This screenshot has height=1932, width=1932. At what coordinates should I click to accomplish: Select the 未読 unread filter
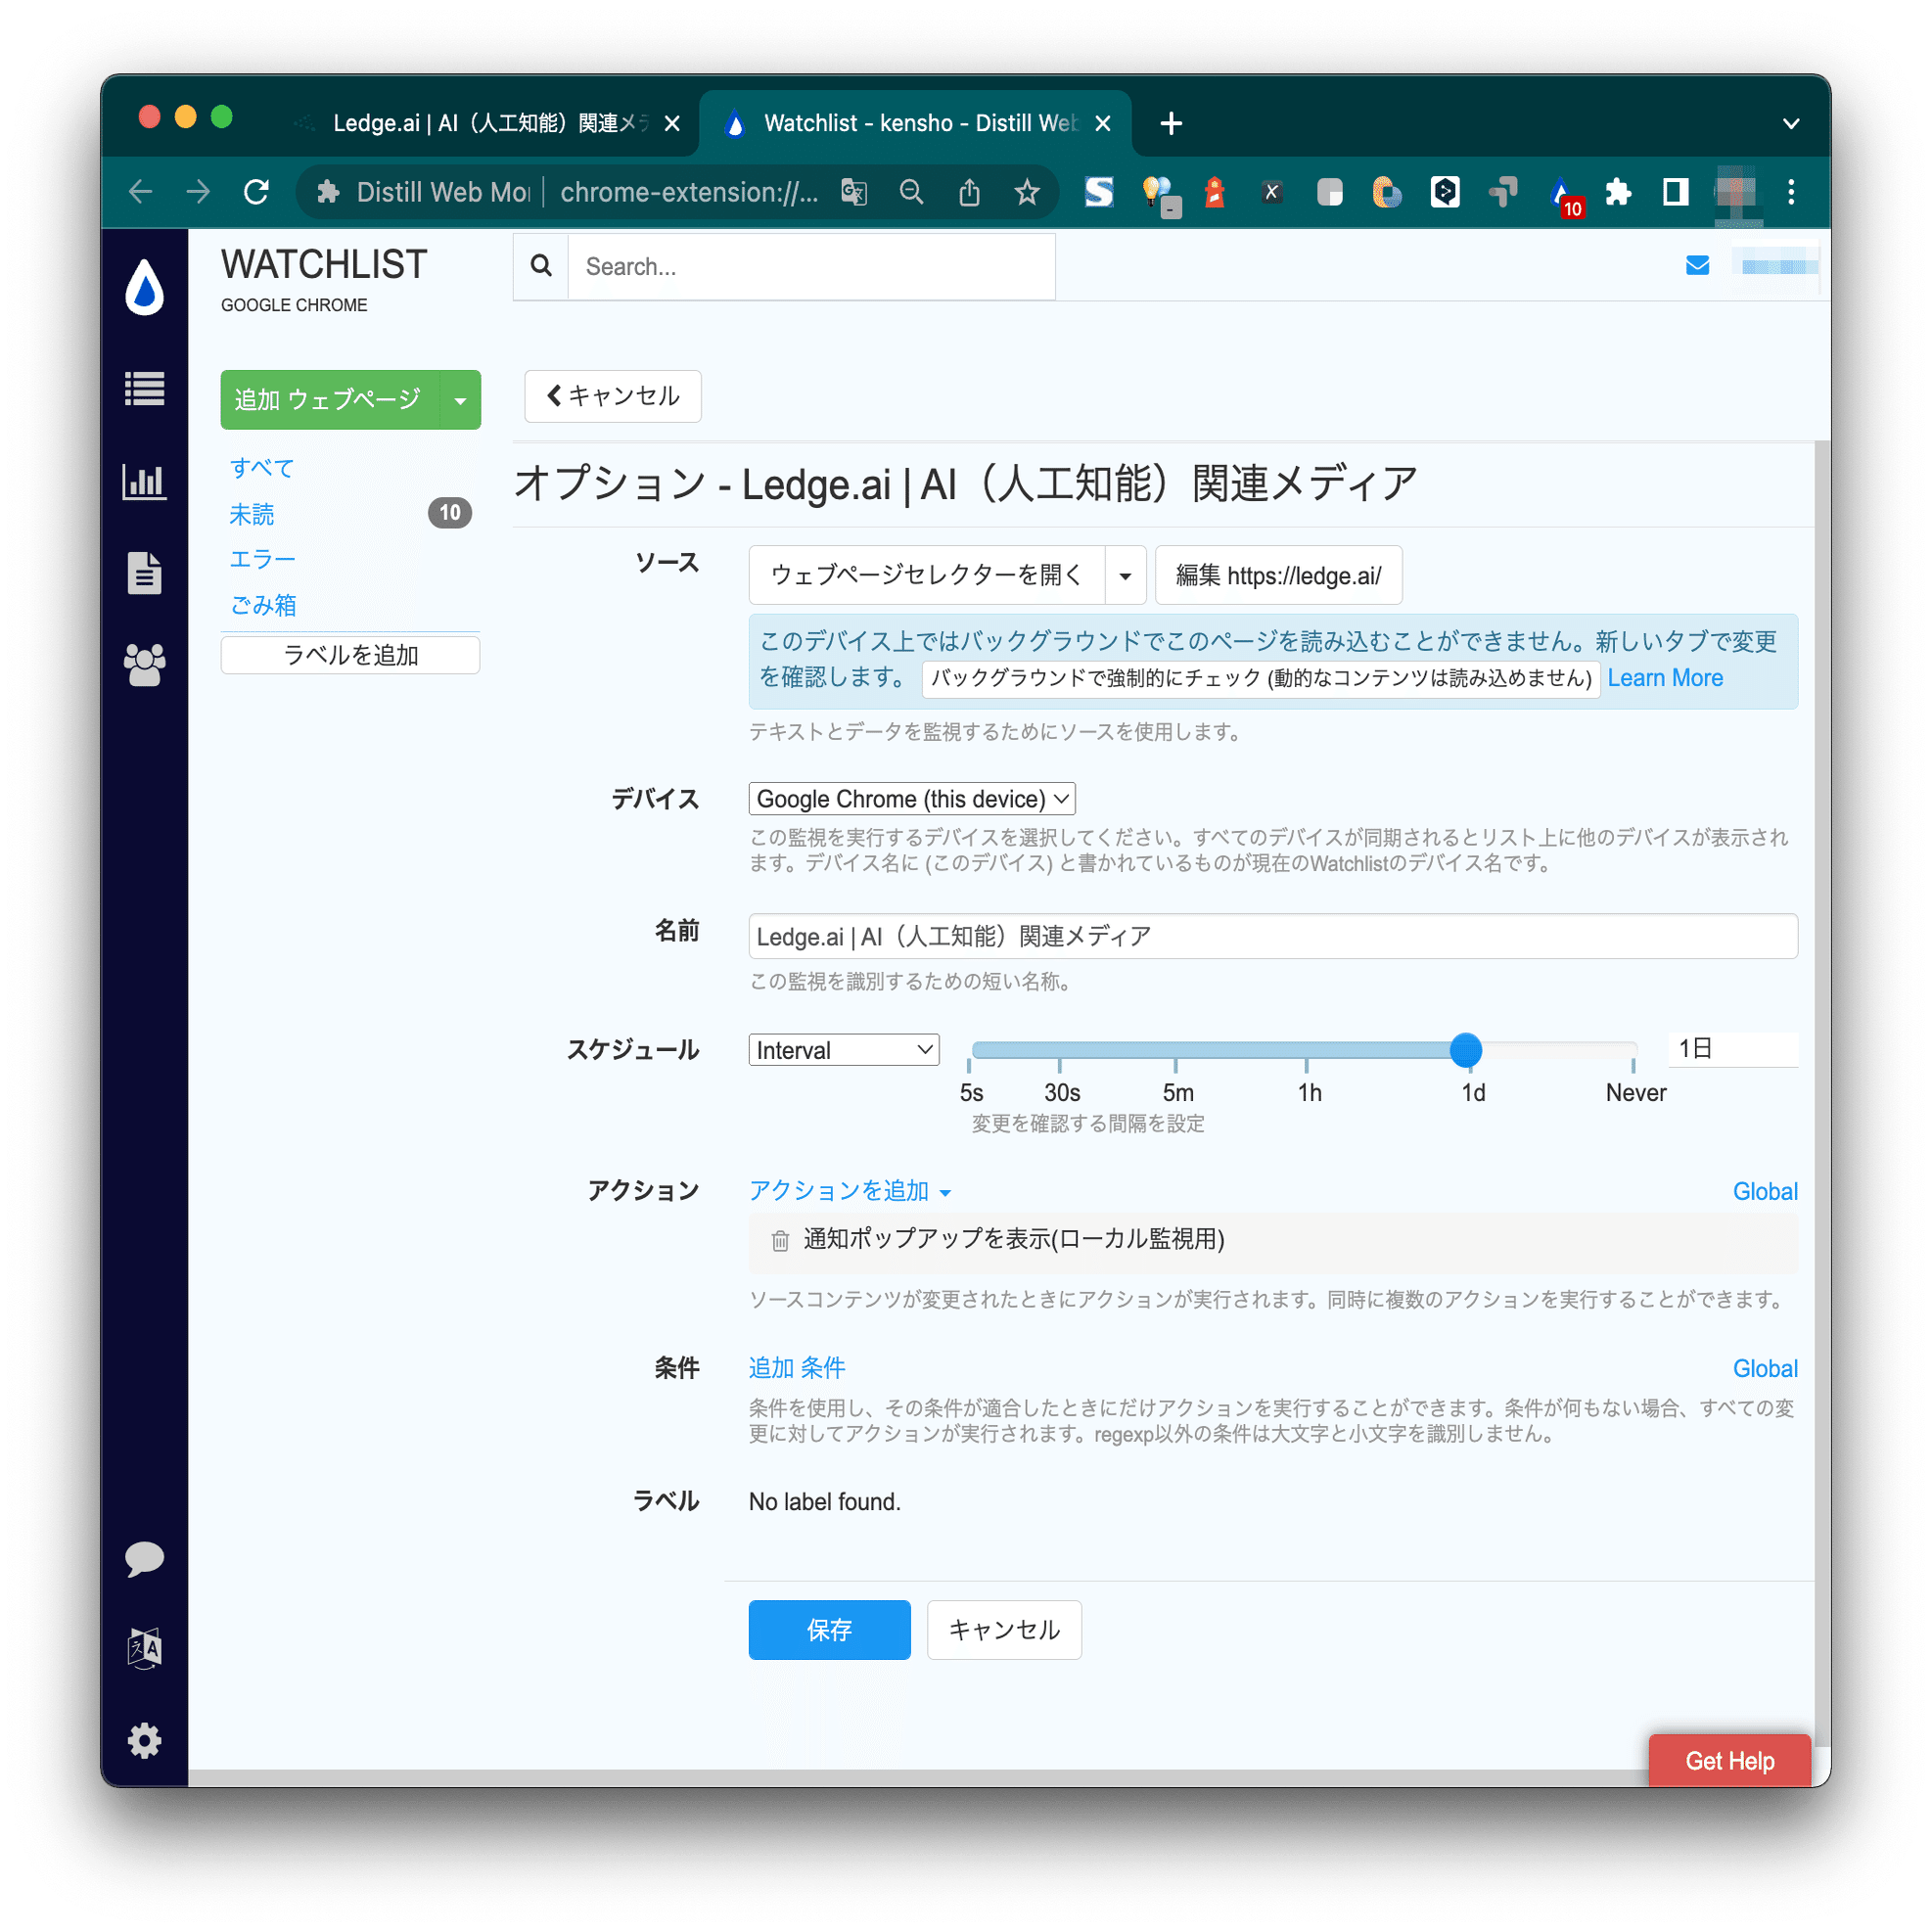pyautogui.click(x=252, y=514)
